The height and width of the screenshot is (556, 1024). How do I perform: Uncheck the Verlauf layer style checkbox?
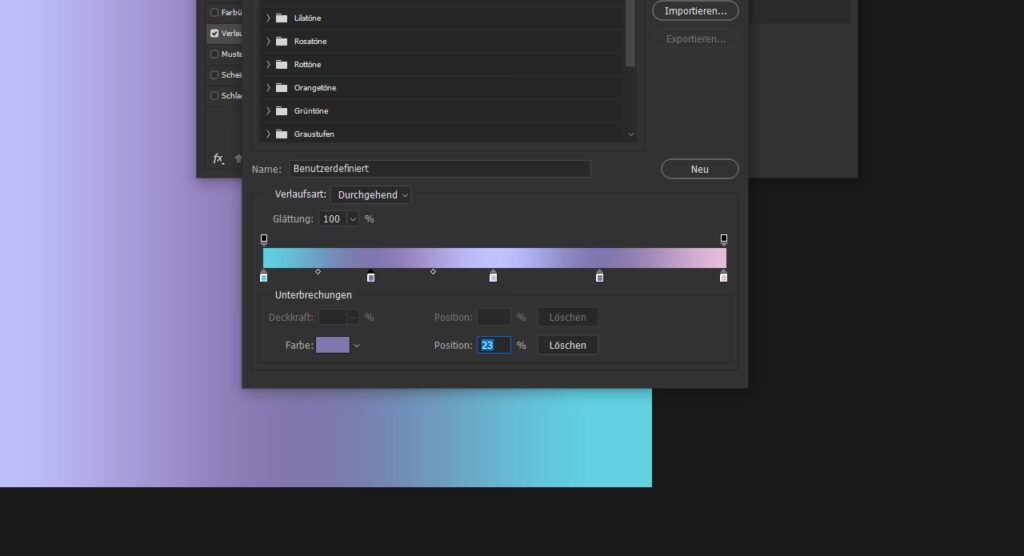click(214, 33)
